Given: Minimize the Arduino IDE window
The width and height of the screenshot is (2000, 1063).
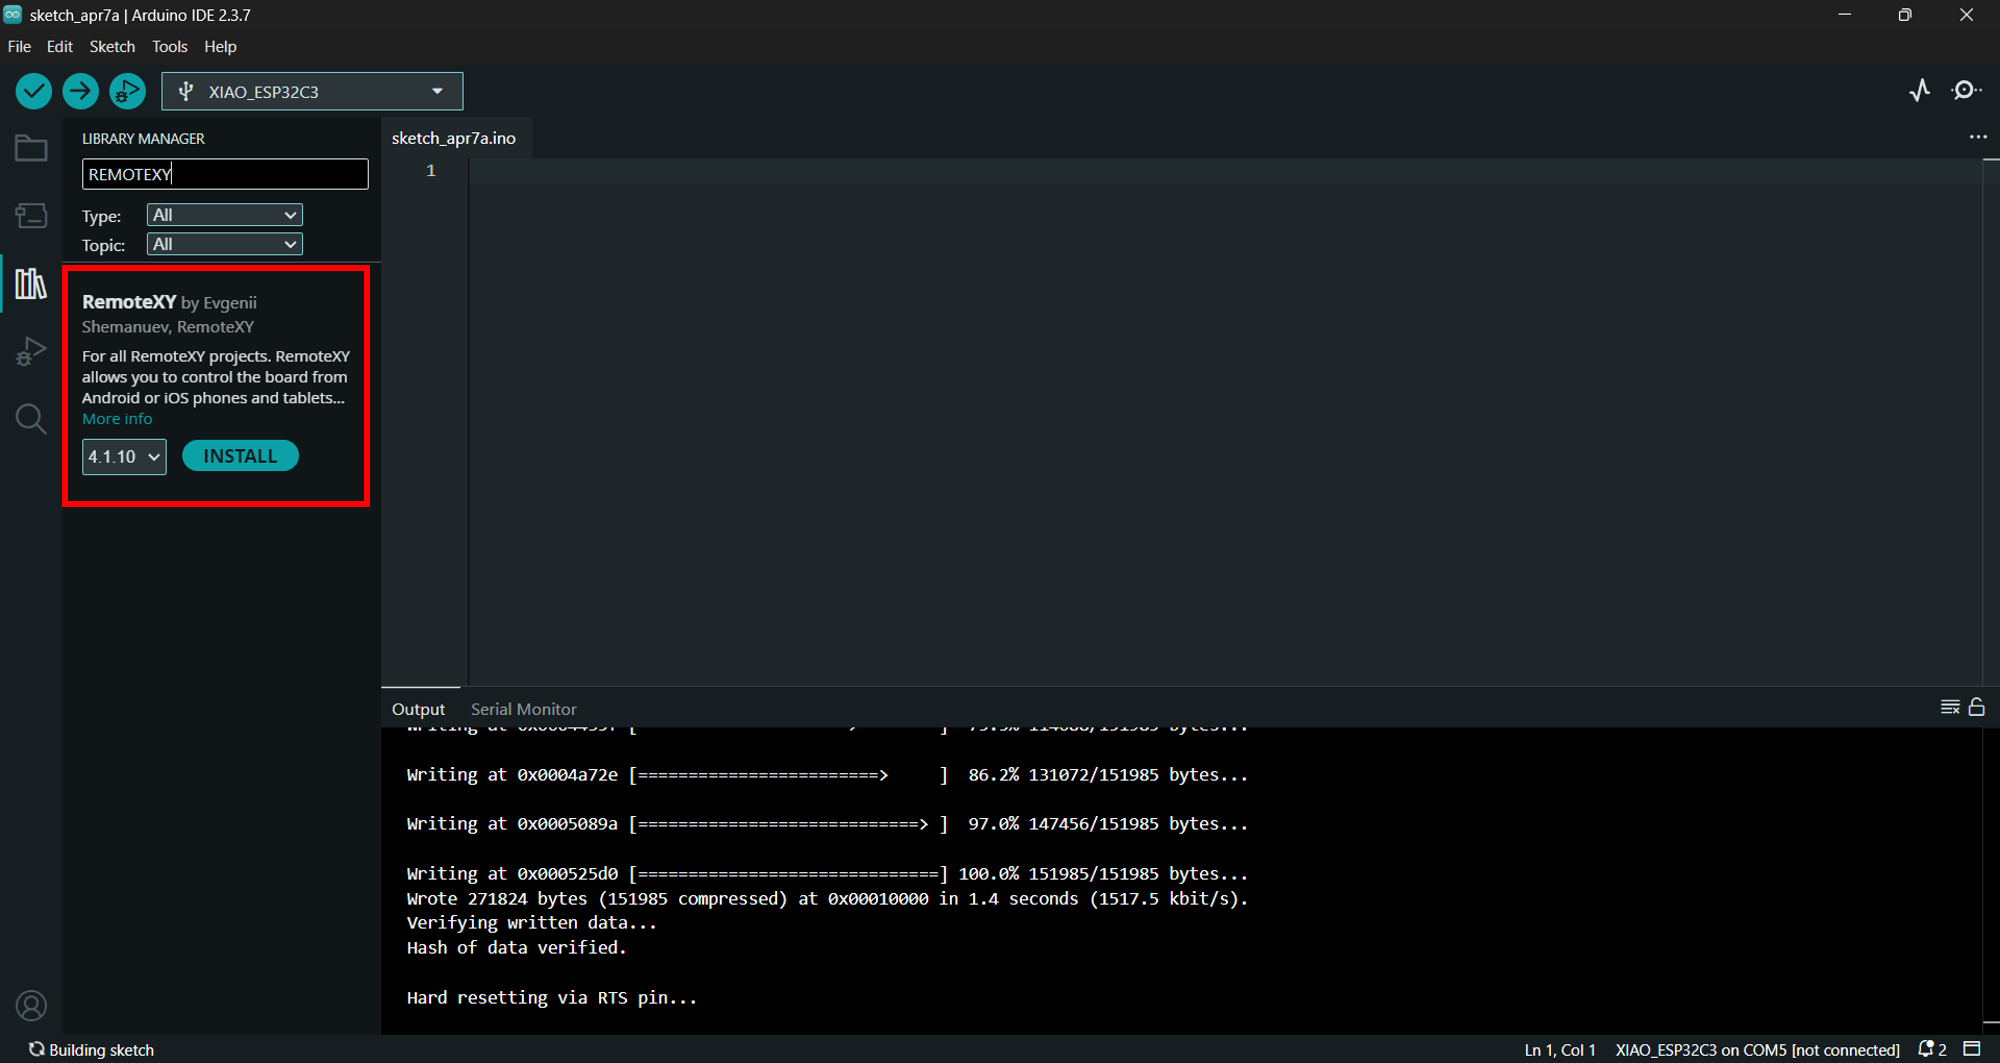Looking at the screenshot, I should [1845, 15].
